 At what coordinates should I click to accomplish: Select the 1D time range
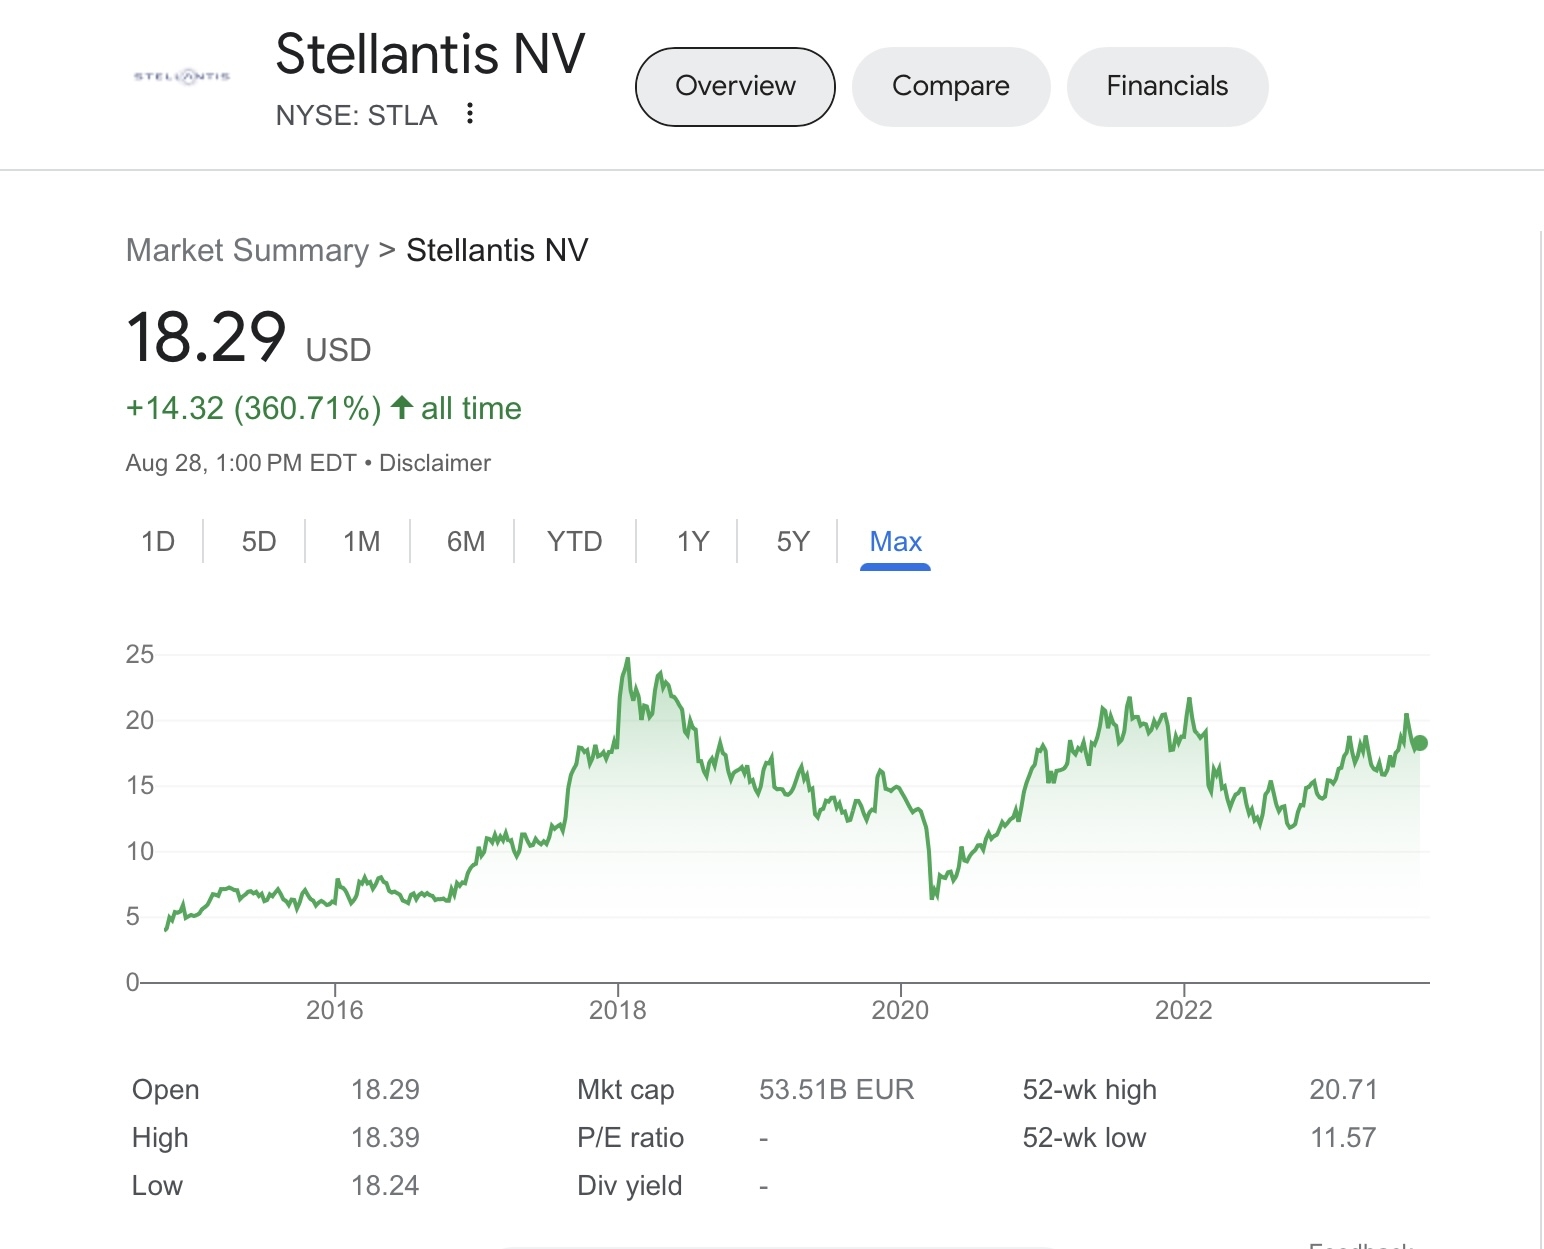(x=158, y=542)
